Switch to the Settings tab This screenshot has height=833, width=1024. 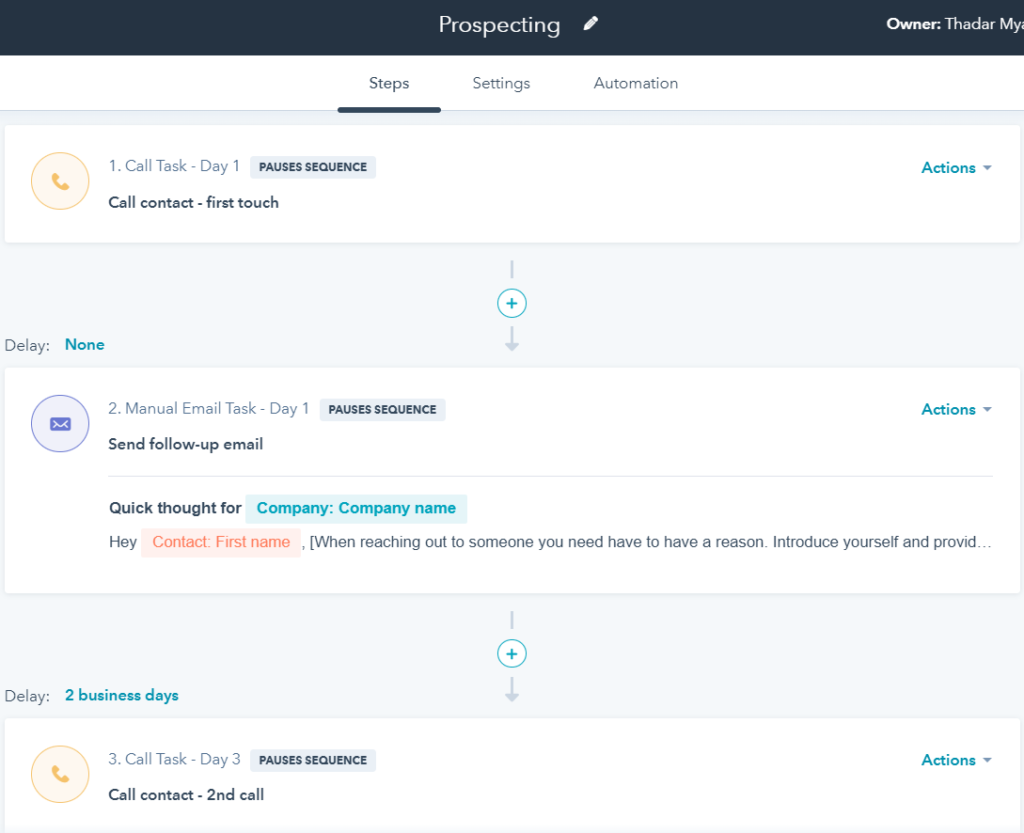pyautogui.click(x=501, y=83)
